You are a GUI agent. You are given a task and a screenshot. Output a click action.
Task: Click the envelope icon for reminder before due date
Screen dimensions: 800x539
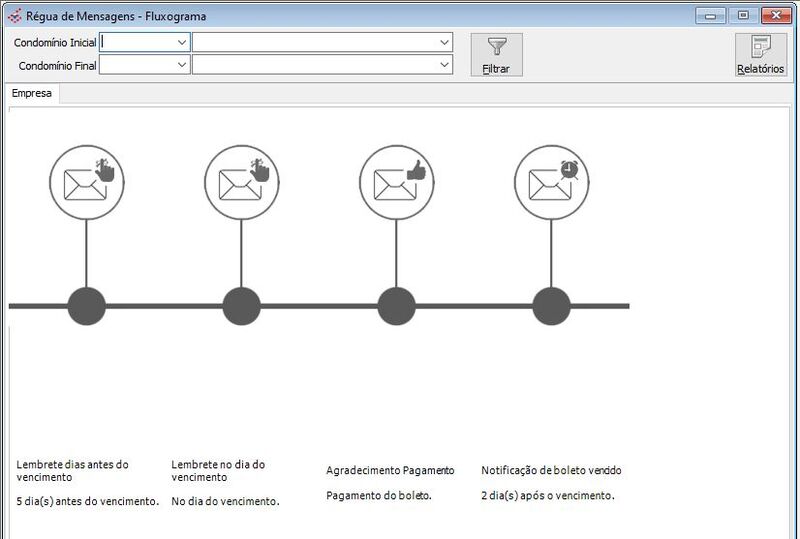pyautogui.click(x=86, y=182)
